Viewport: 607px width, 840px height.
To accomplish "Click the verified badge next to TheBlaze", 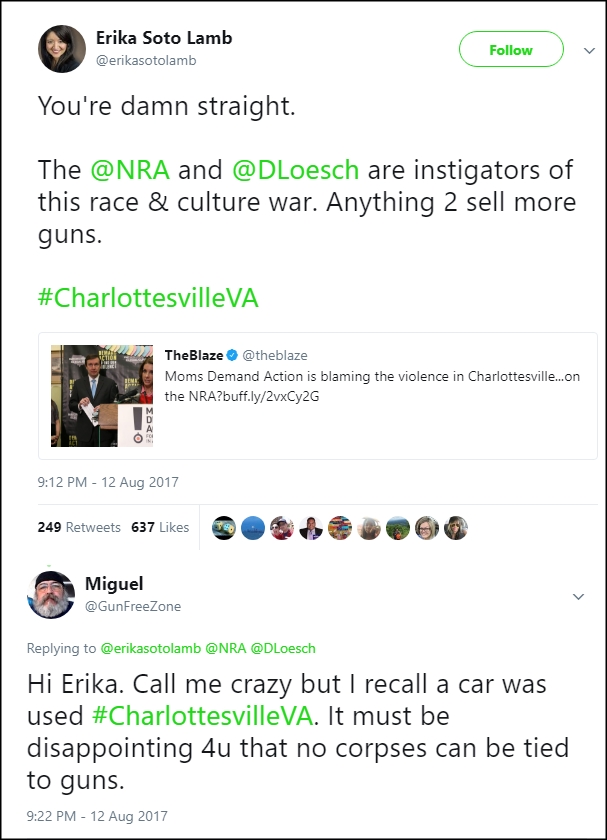I will (x=232, y=355).
